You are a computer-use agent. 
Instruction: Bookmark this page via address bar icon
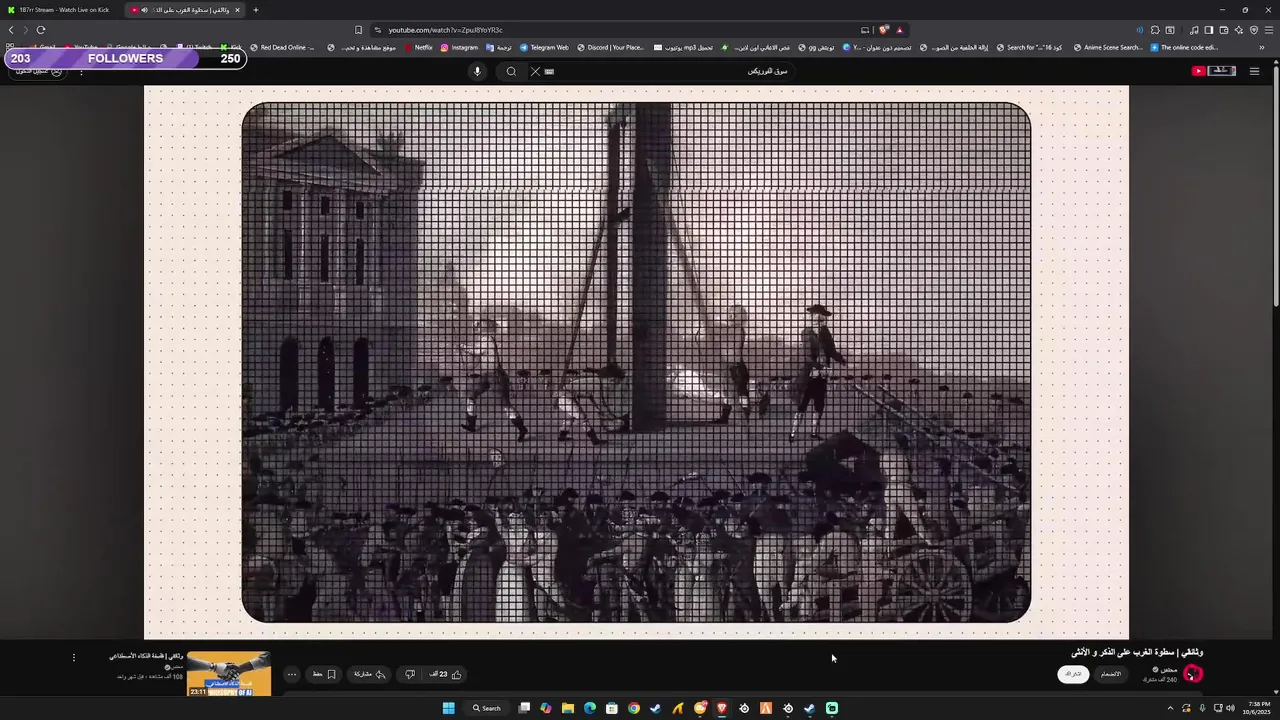tap(359, 30)
